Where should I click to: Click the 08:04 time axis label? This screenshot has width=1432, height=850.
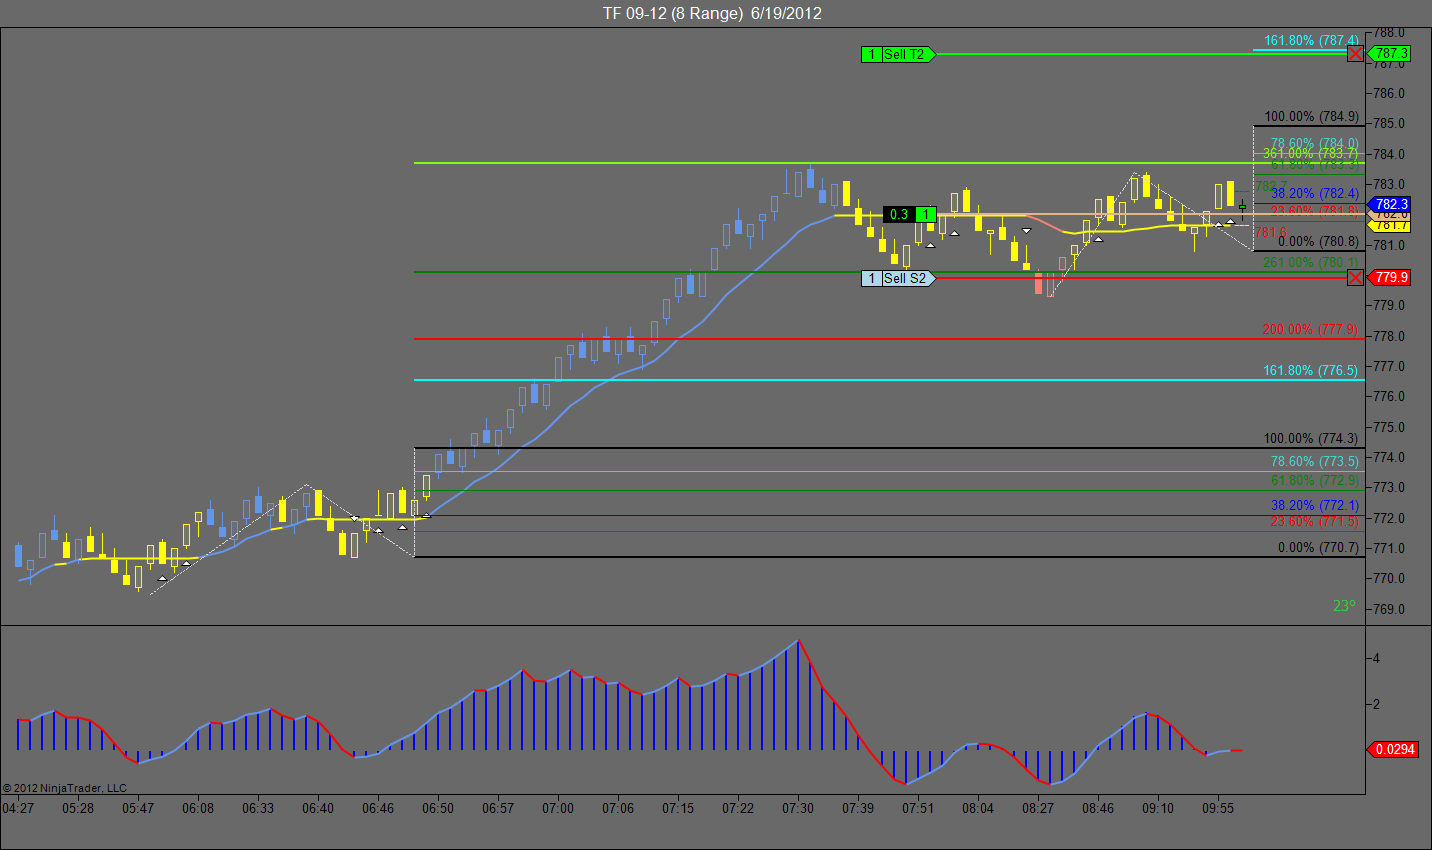(978, 808)
